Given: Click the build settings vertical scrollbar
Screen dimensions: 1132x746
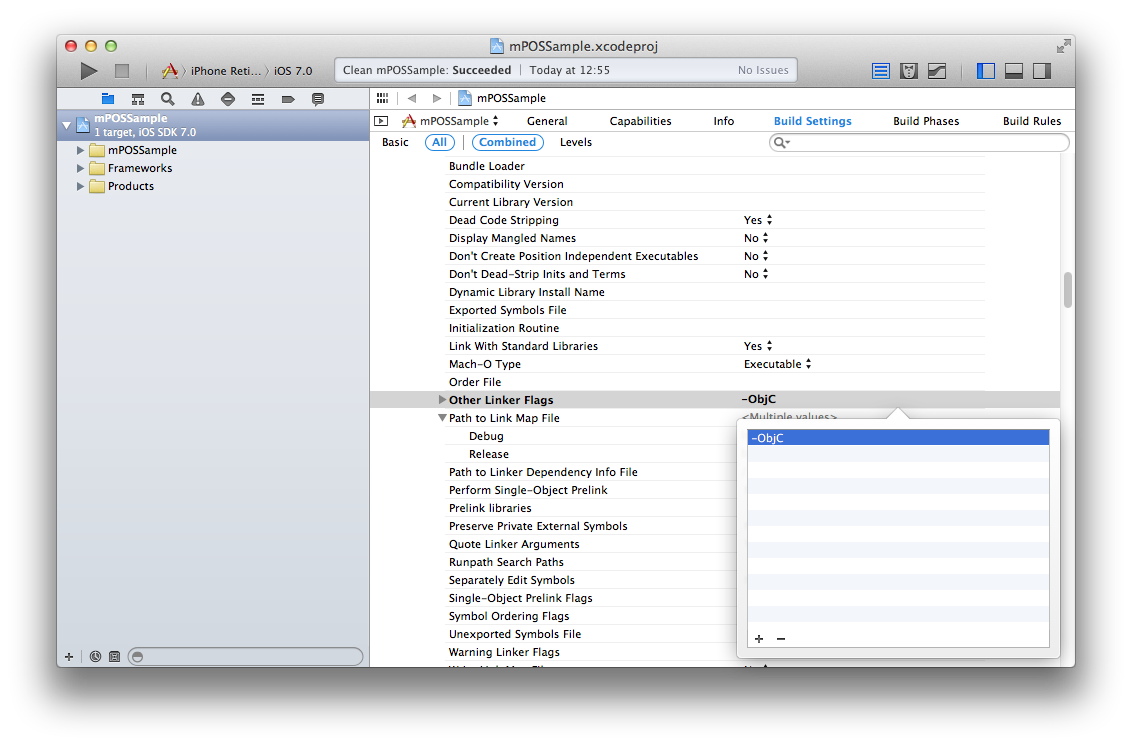Looking at the screenshot, I should [1068, 290].
